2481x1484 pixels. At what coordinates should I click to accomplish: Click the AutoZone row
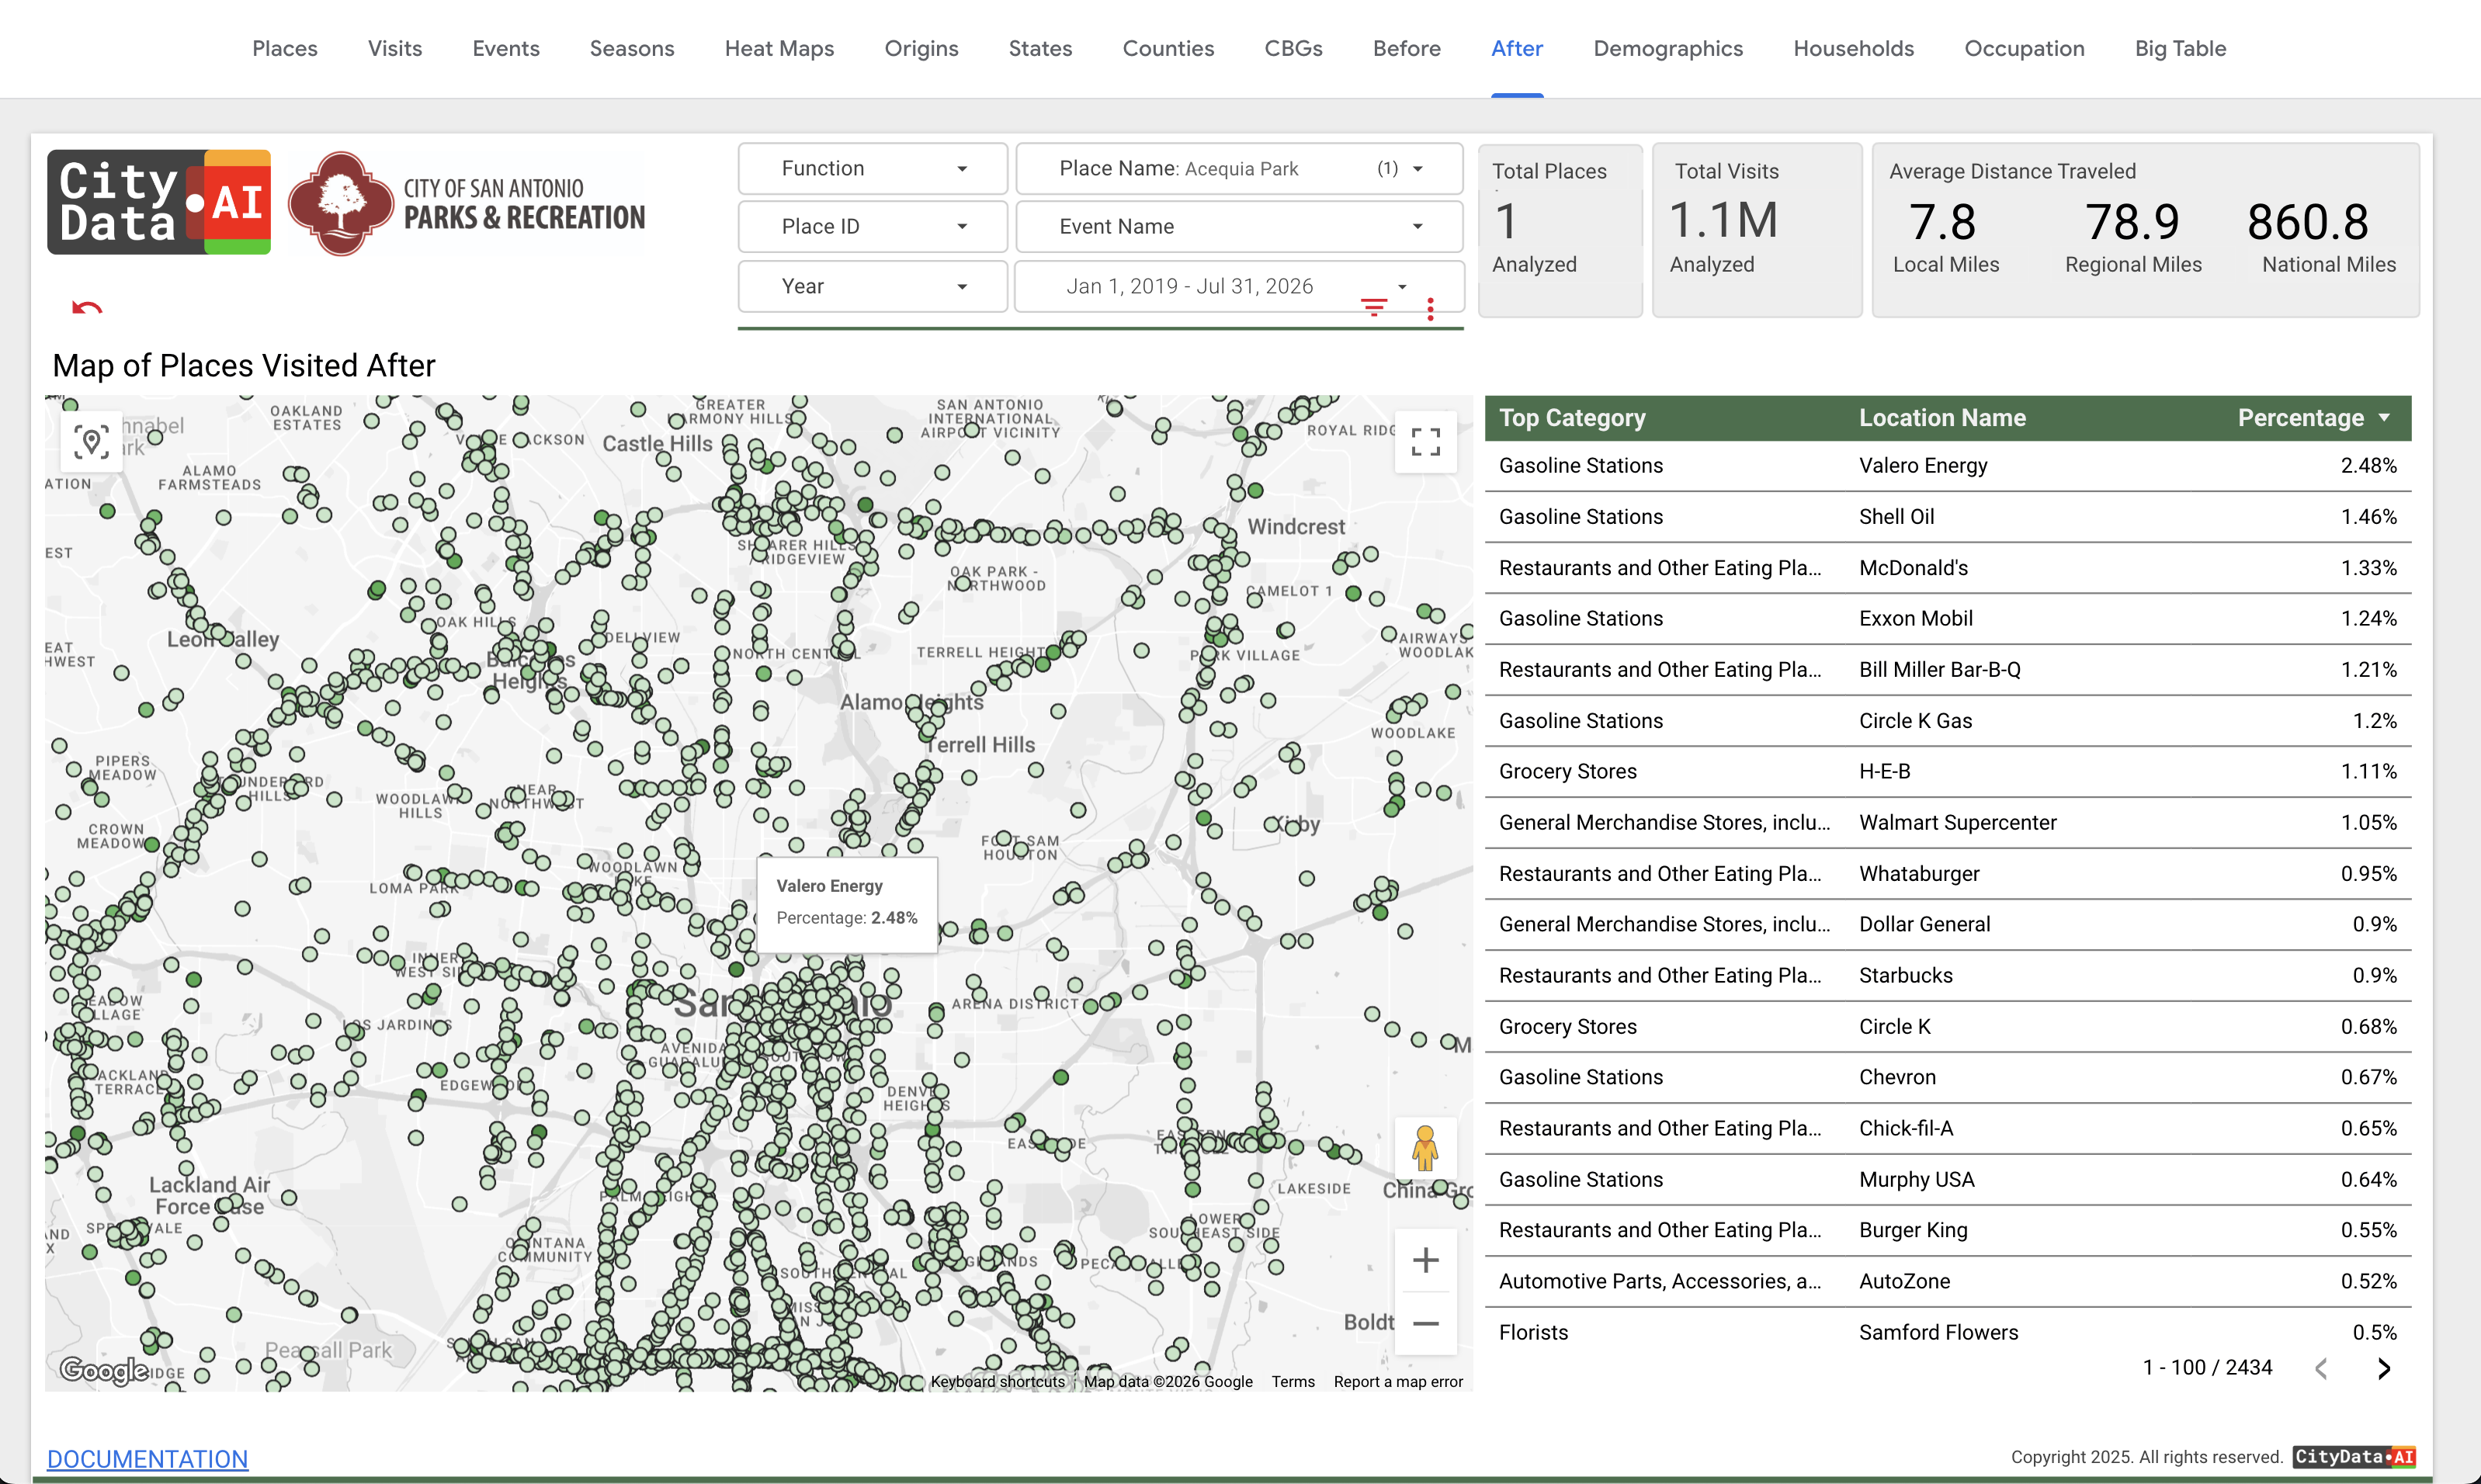(1947, 1281)
